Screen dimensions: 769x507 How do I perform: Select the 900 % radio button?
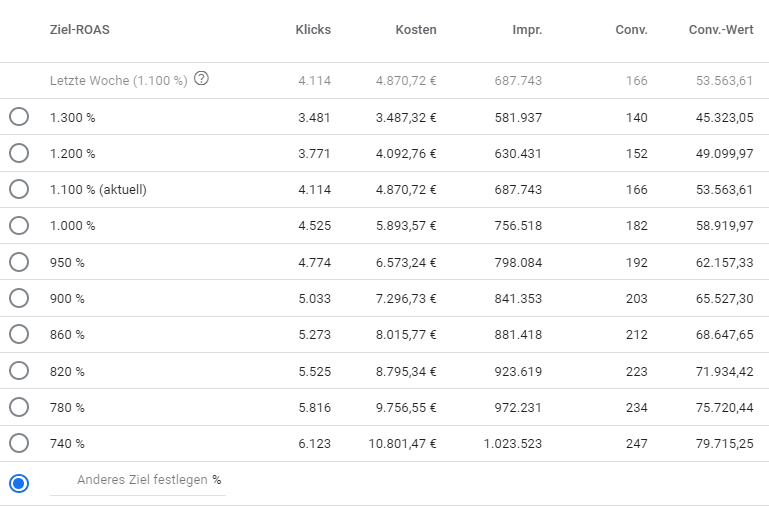(x=19, y=298)
